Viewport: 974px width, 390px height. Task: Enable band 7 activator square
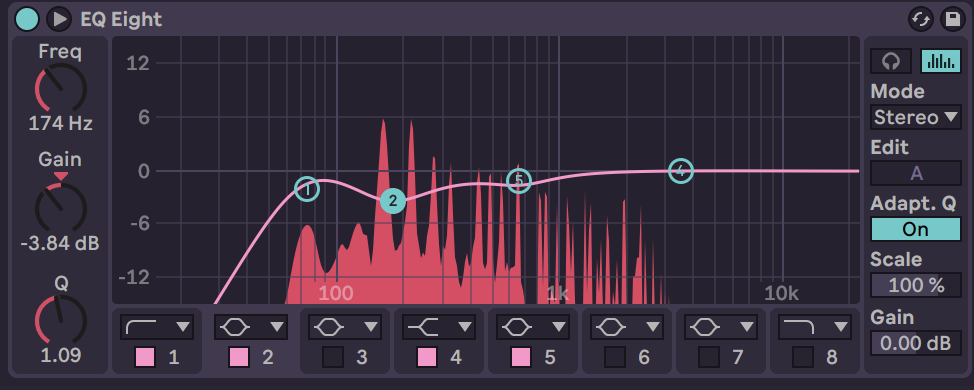point(709,357)
